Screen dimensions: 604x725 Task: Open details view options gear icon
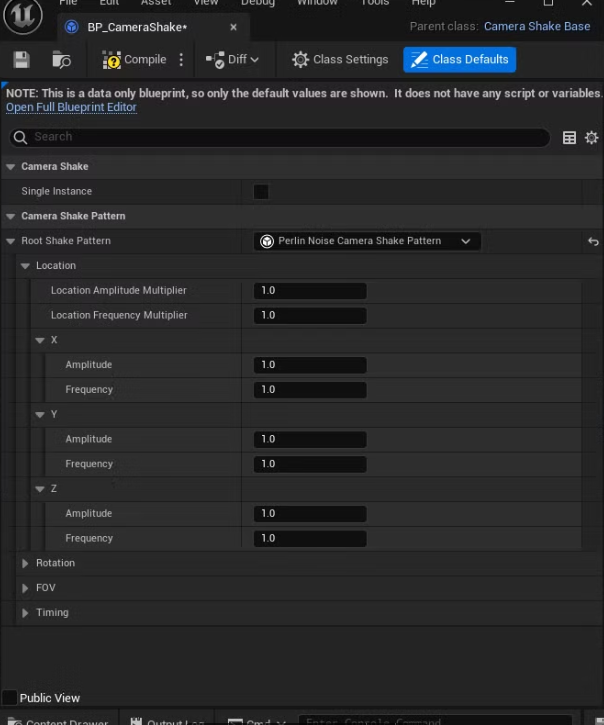[592, 137]
